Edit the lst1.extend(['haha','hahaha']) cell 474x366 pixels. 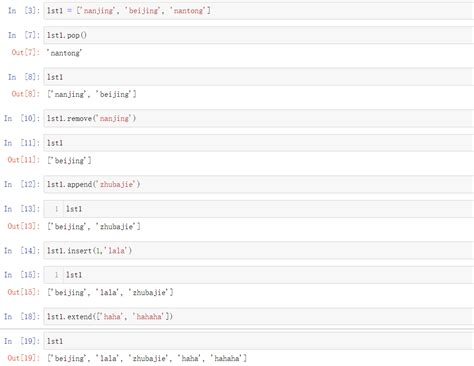pyautogui.click(x=258, y=317)
